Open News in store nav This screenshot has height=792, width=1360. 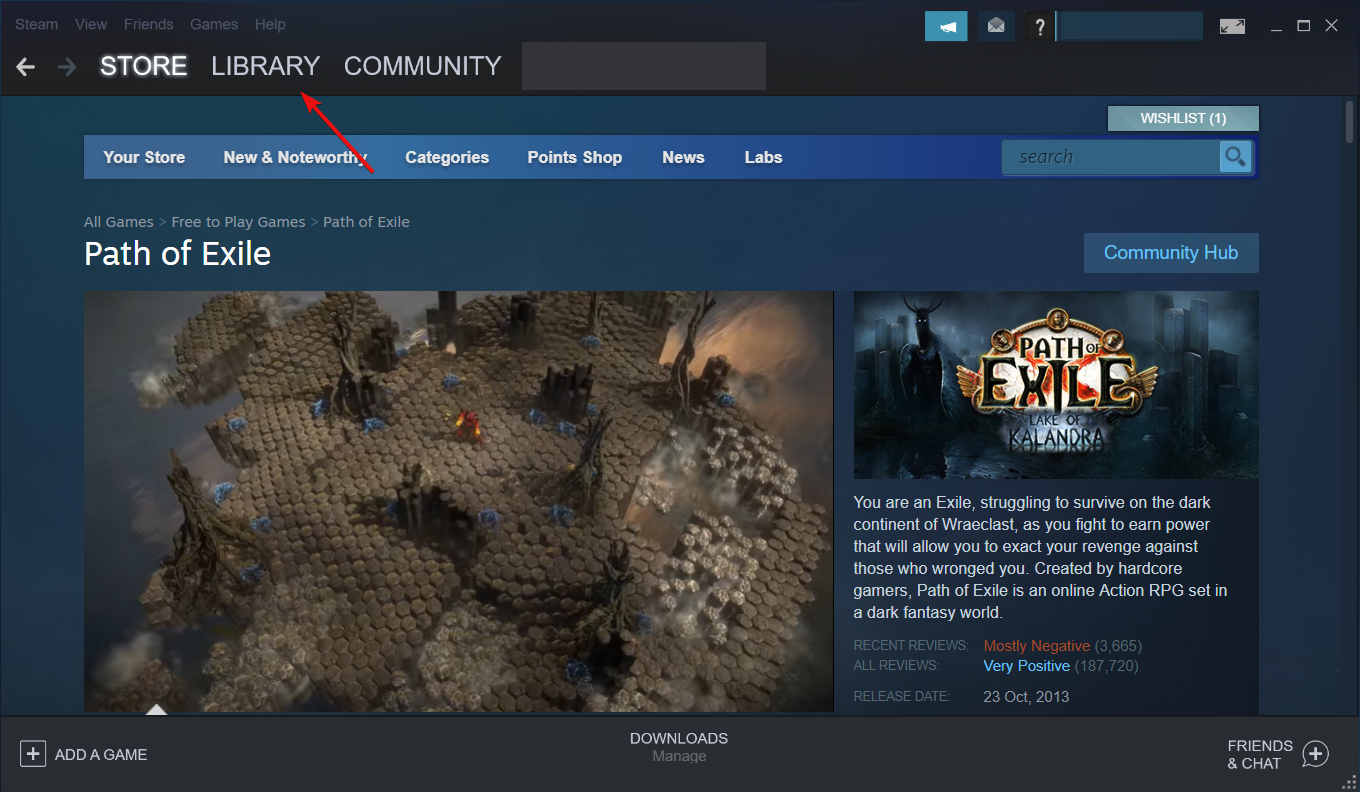(683, 157)
